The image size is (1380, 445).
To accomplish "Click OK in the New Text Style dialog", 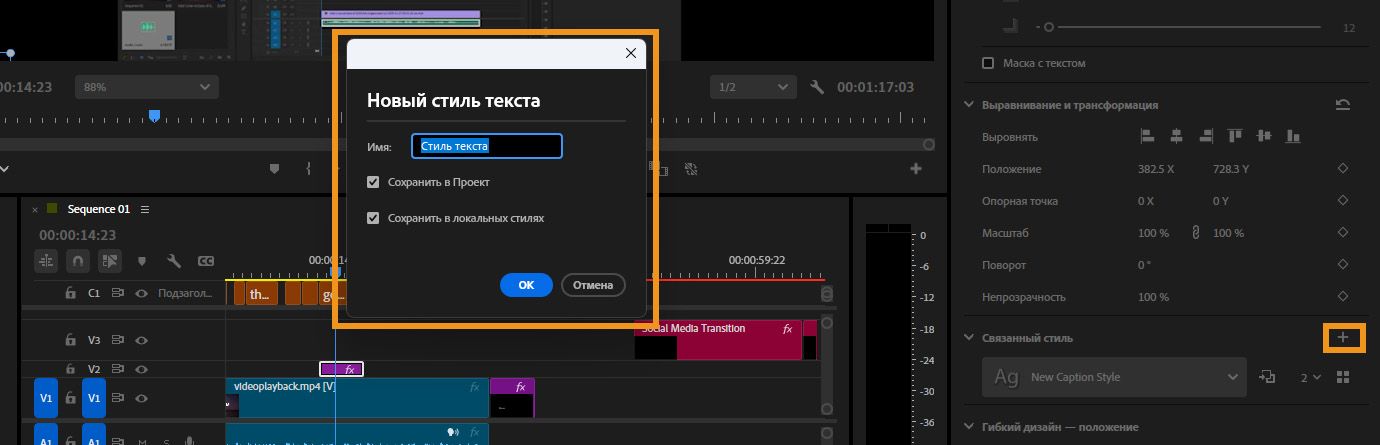I will (x=526, y=285).
